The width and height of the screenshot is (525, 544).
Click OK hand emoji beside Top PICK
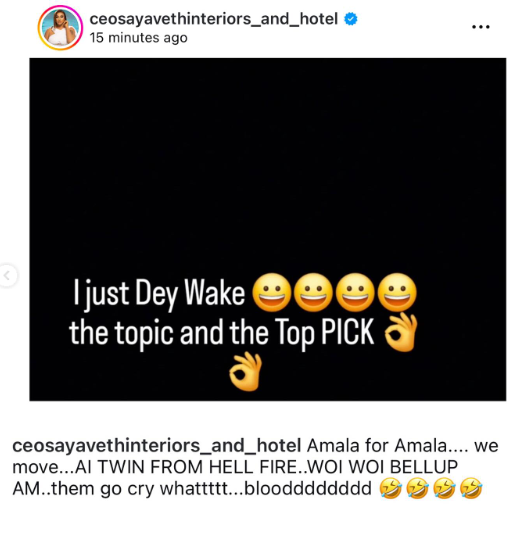click(x=401, y=332)
